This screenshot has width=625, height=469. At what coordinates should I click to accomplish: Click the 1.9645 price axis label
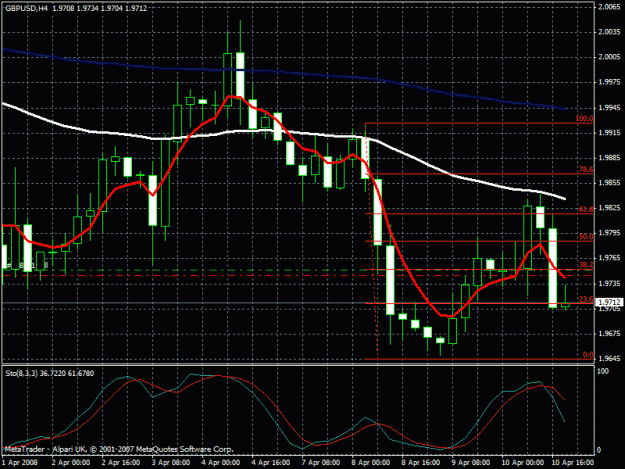(609, 359)
